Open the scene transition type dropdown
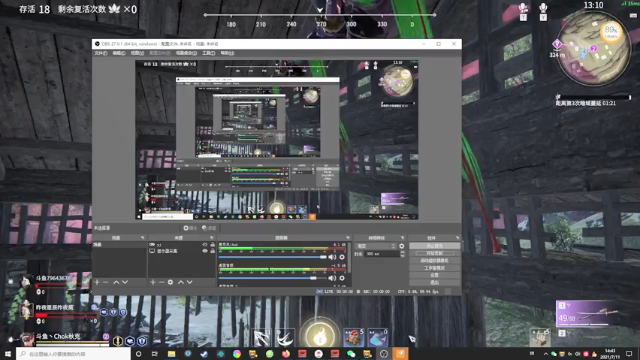640x360 pixels. pos(376,246)
